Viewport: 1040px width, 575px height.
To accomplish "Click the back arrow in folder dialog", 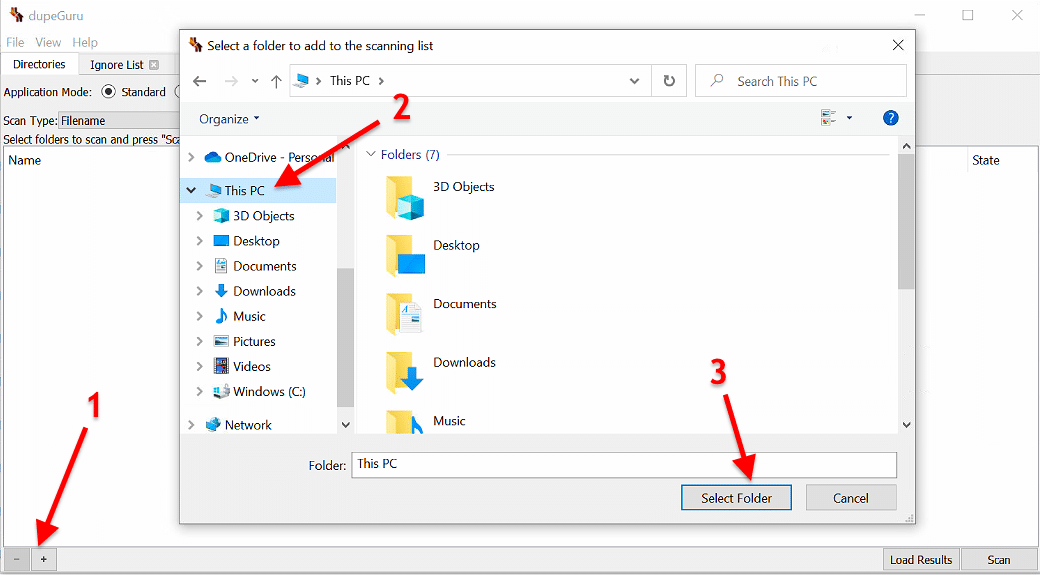I will click(x=200, y=81).
